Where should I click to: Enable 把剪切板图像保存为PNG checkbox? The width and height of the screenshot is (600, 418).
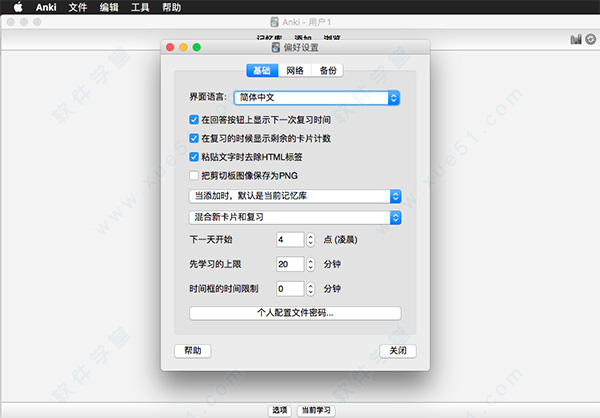(x=194, y=176)
